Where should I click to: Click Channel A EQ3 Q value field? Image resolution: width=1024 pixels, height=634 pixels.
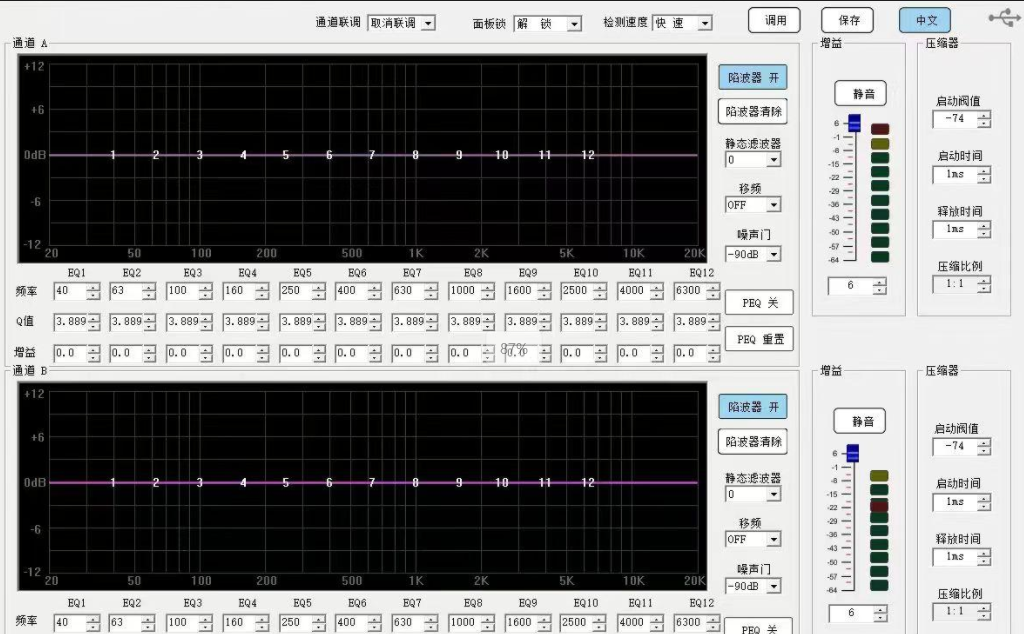pos(184,321)
